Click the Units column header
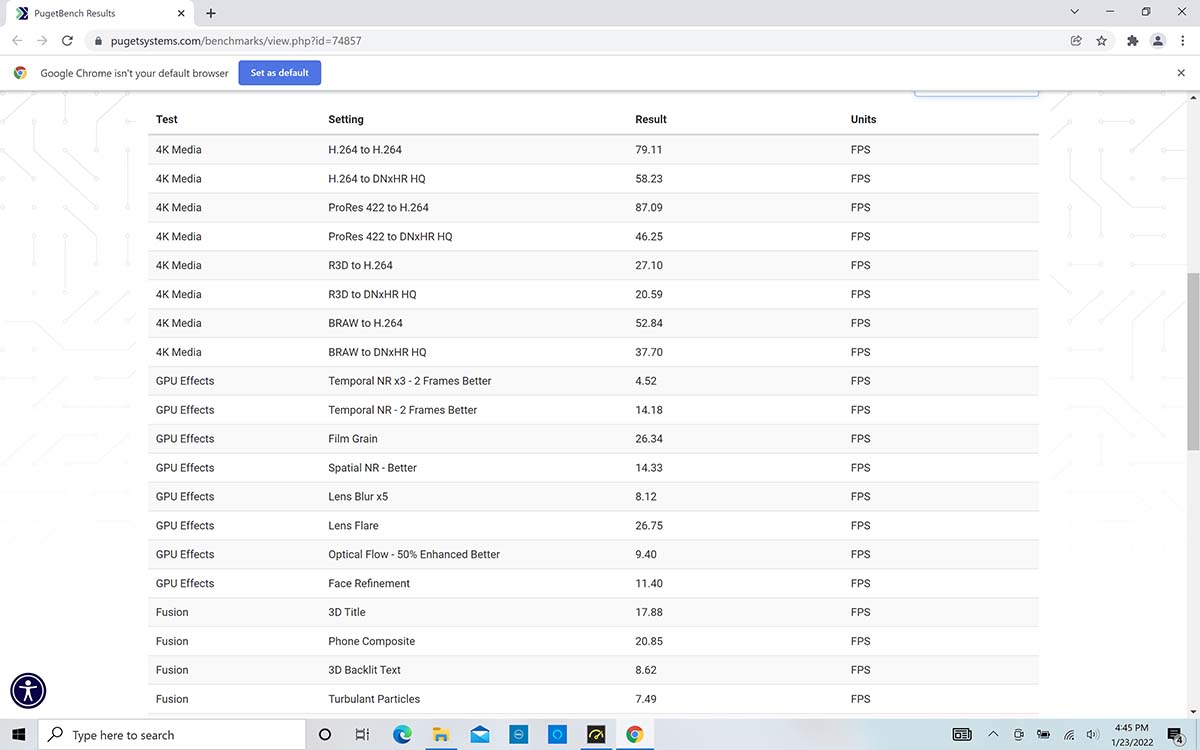Screen dimensions: 1200x750 (863, 119)
